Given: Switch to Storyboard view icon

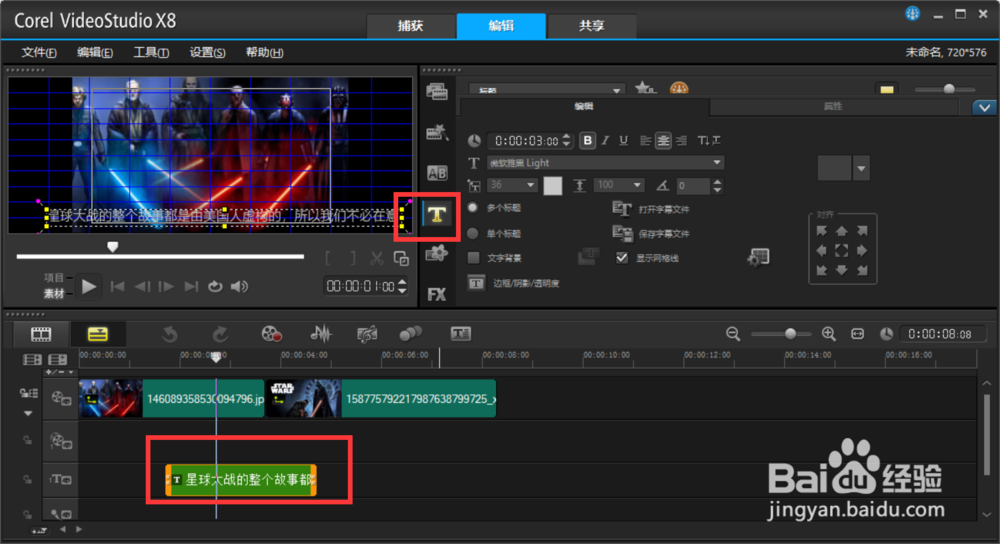Looking at the screenshot, I should click(41, 334).
